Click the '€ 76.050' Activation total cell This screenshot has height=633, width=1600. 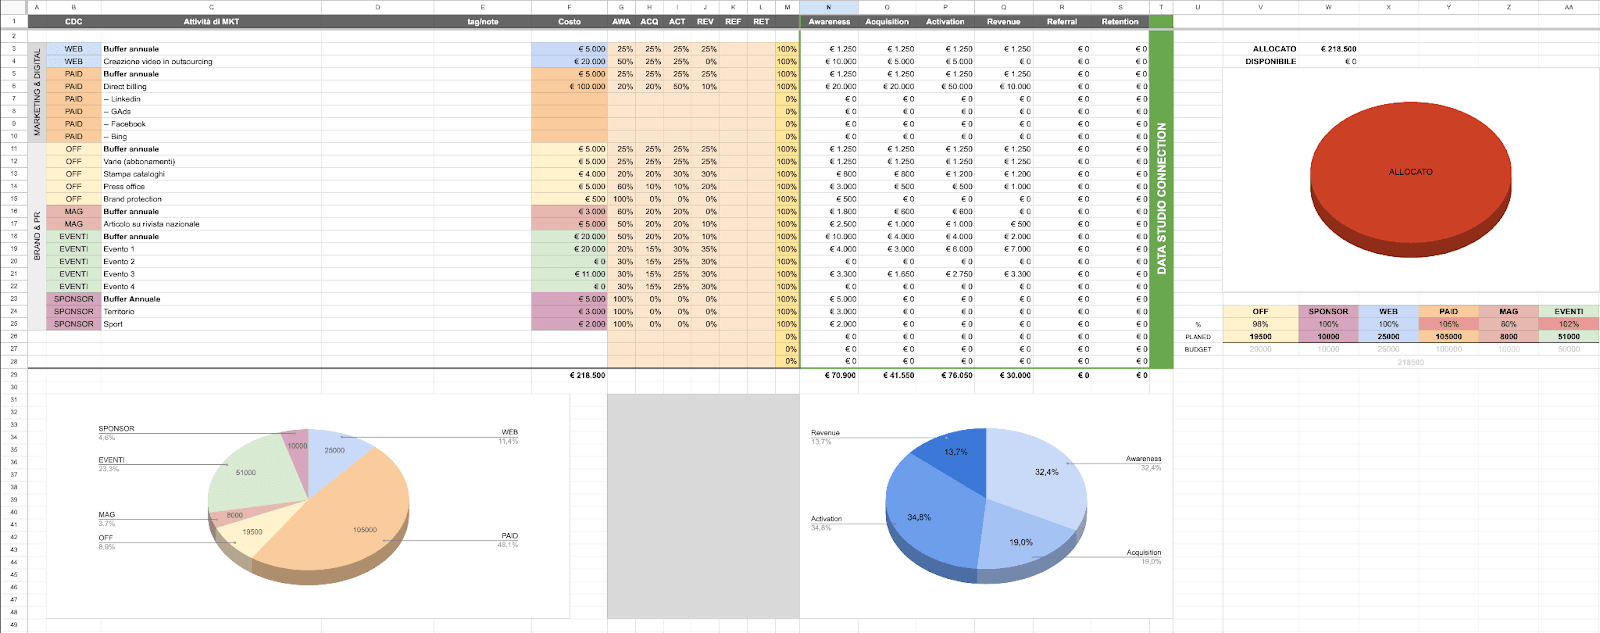coord(945,375)
